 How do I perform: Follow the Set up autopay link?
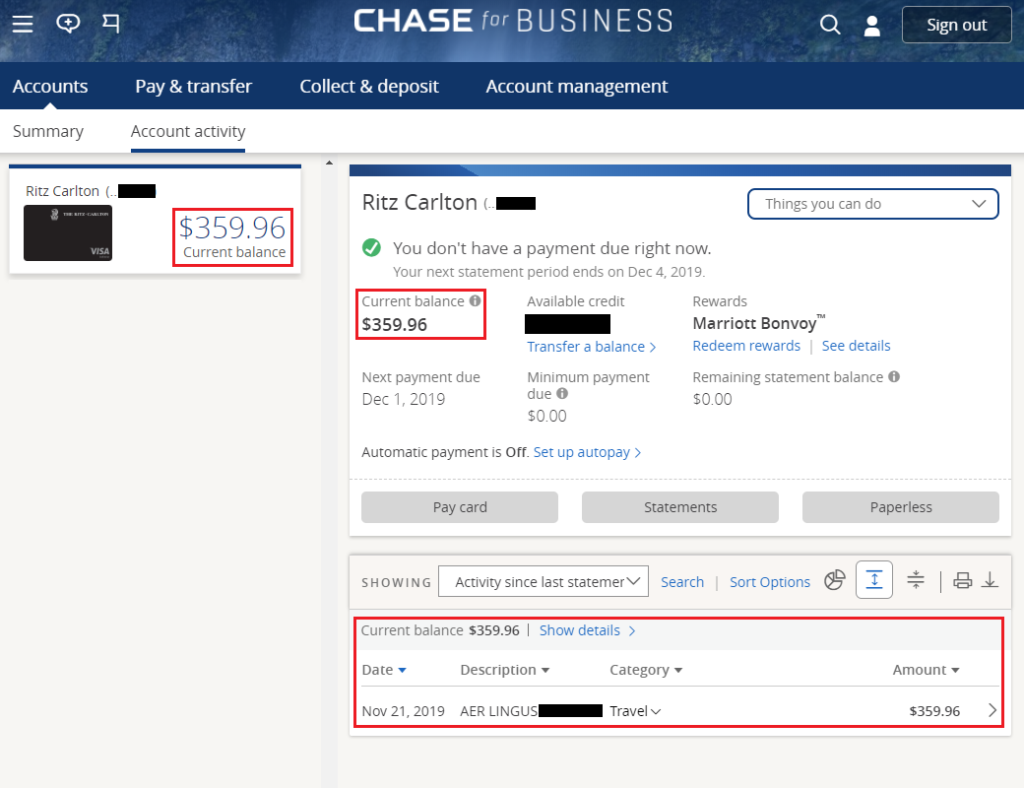pos(587,452)
